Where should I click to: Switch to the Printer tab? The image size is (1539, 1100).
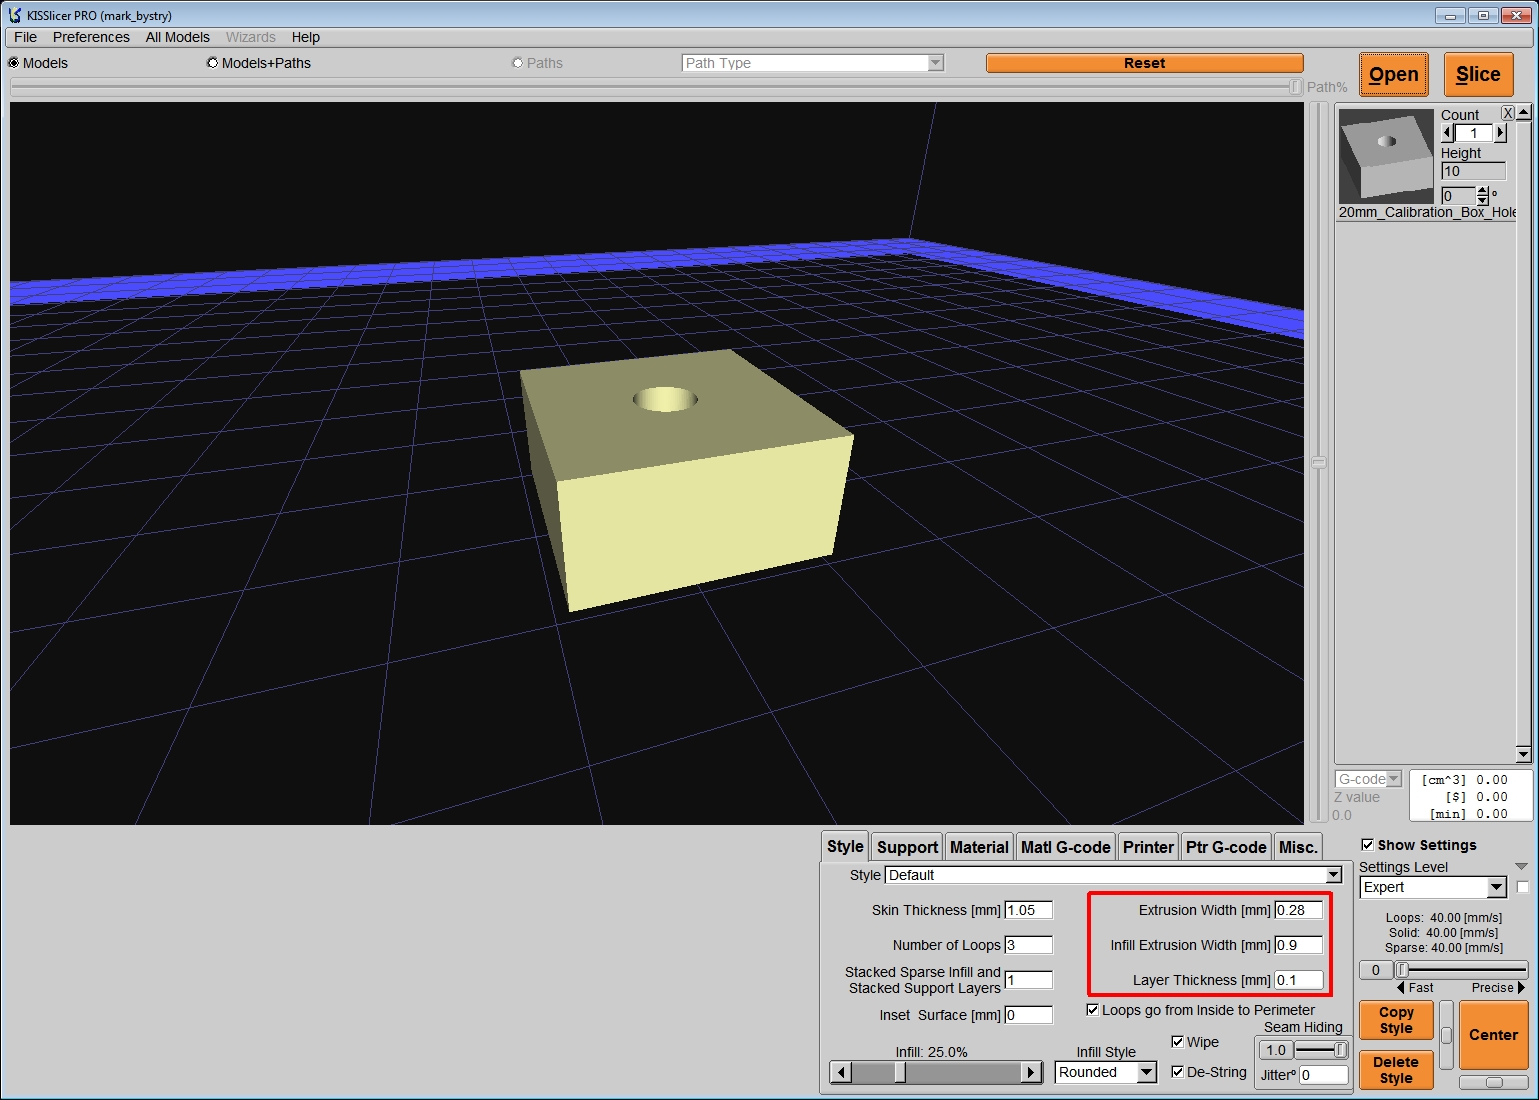pyautogui.click(x=1147, y=847)
